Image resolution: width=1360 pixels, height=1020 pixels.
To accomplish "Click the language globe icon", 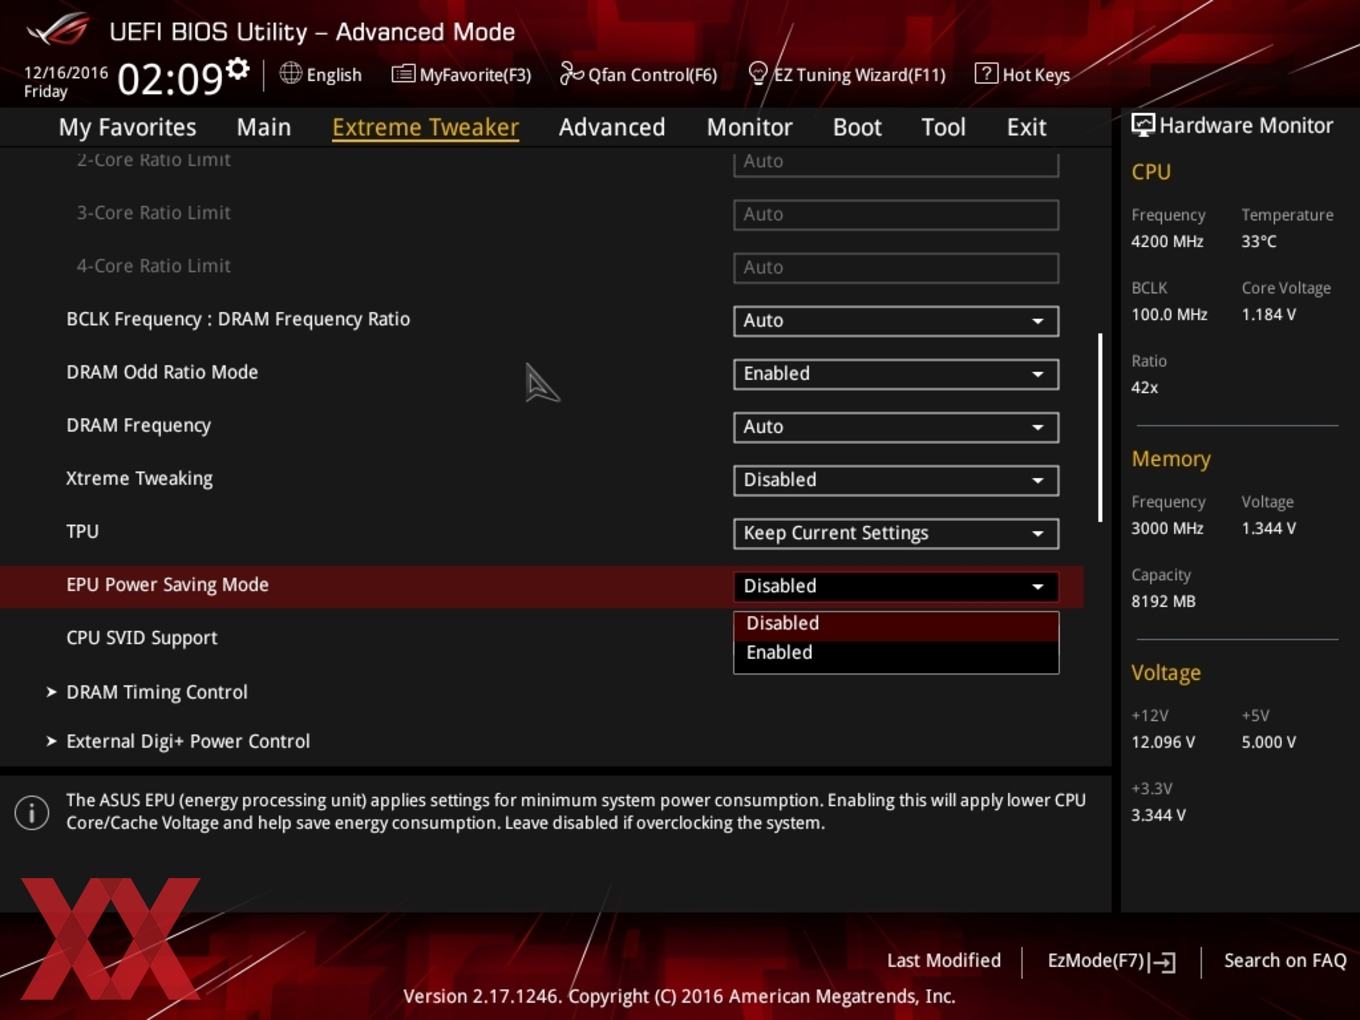I will (290, 73).
